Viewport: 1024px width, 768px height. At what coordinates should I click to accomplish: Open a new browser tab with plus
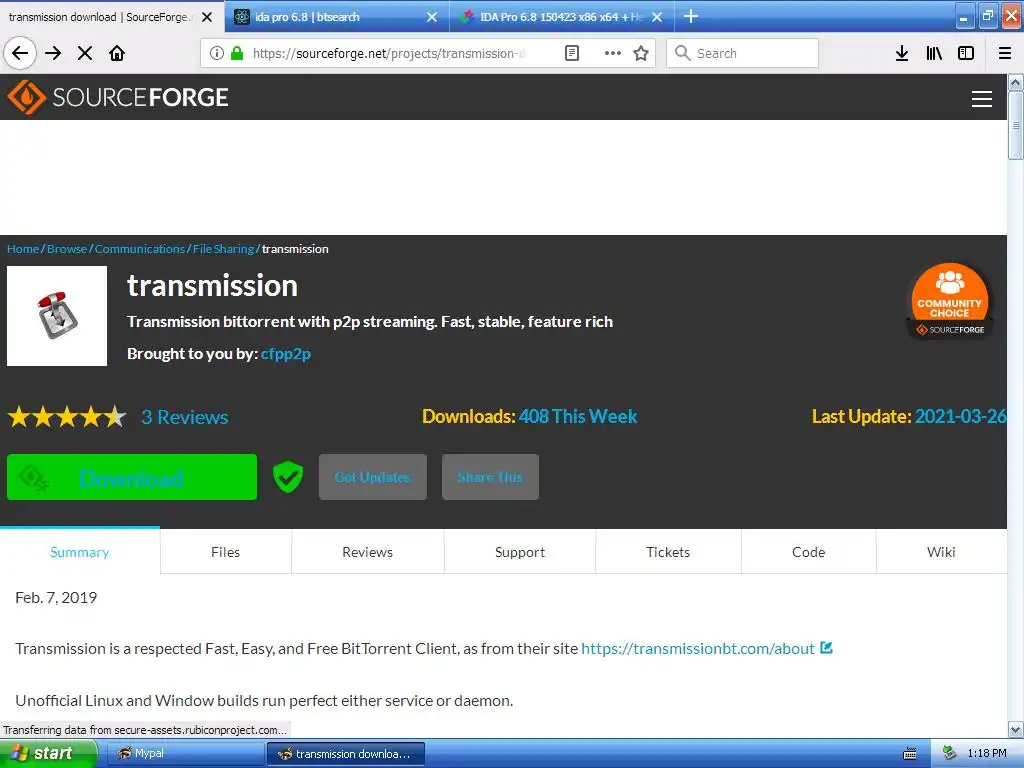coord(691,16)
